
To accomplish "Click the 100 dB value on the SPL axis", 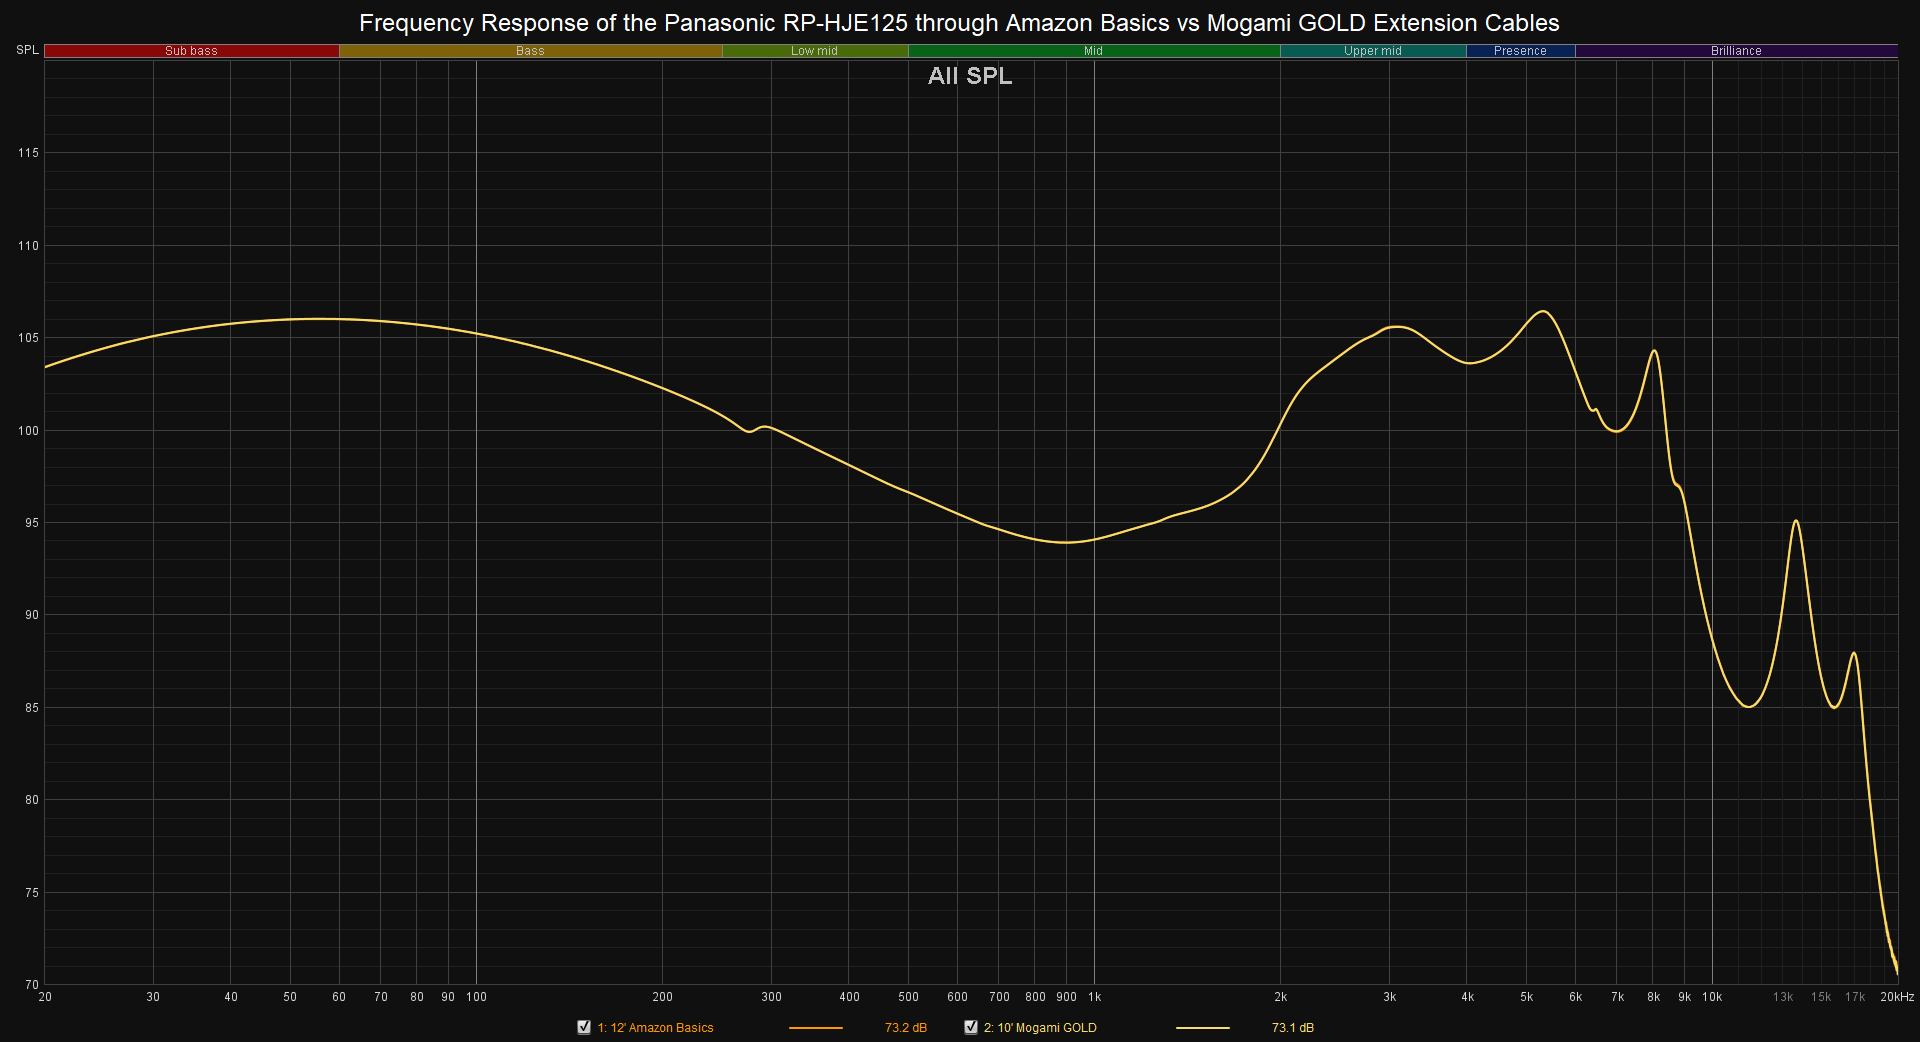I will coord(28,431).
